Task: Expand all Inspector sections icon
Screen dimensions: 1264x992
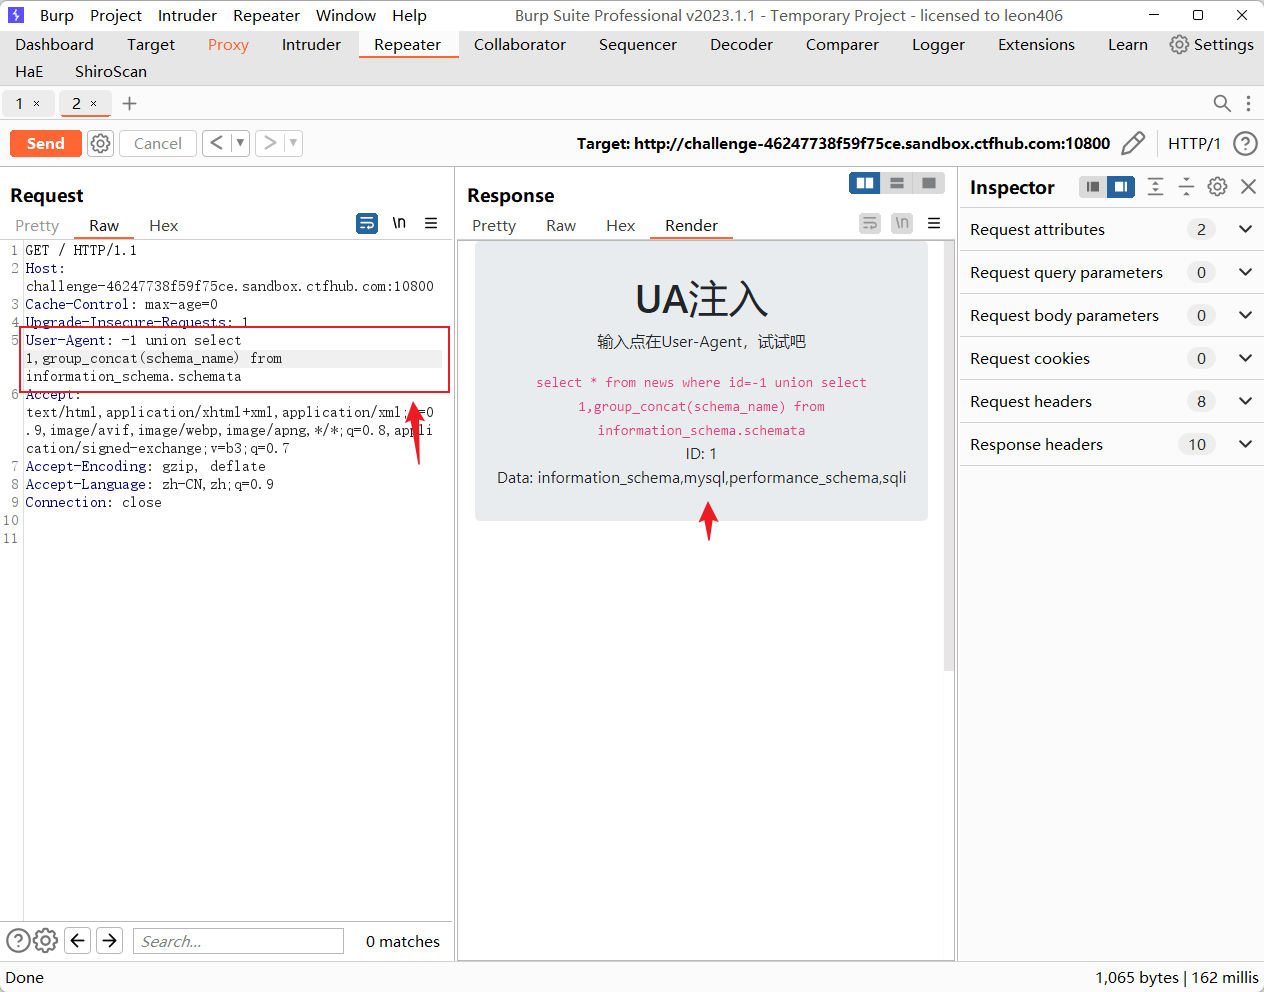Action: coord(1155,186)
